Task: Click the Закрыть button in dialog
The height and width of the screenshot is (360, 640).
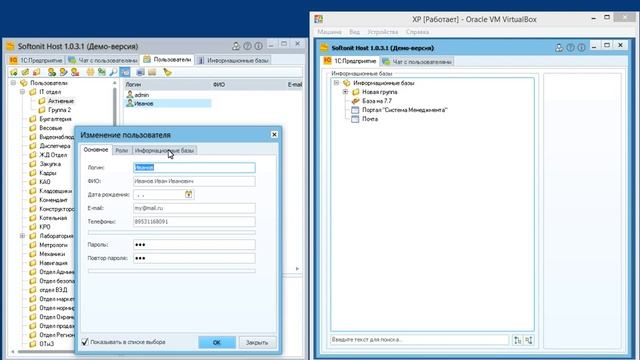Action: 257,342
